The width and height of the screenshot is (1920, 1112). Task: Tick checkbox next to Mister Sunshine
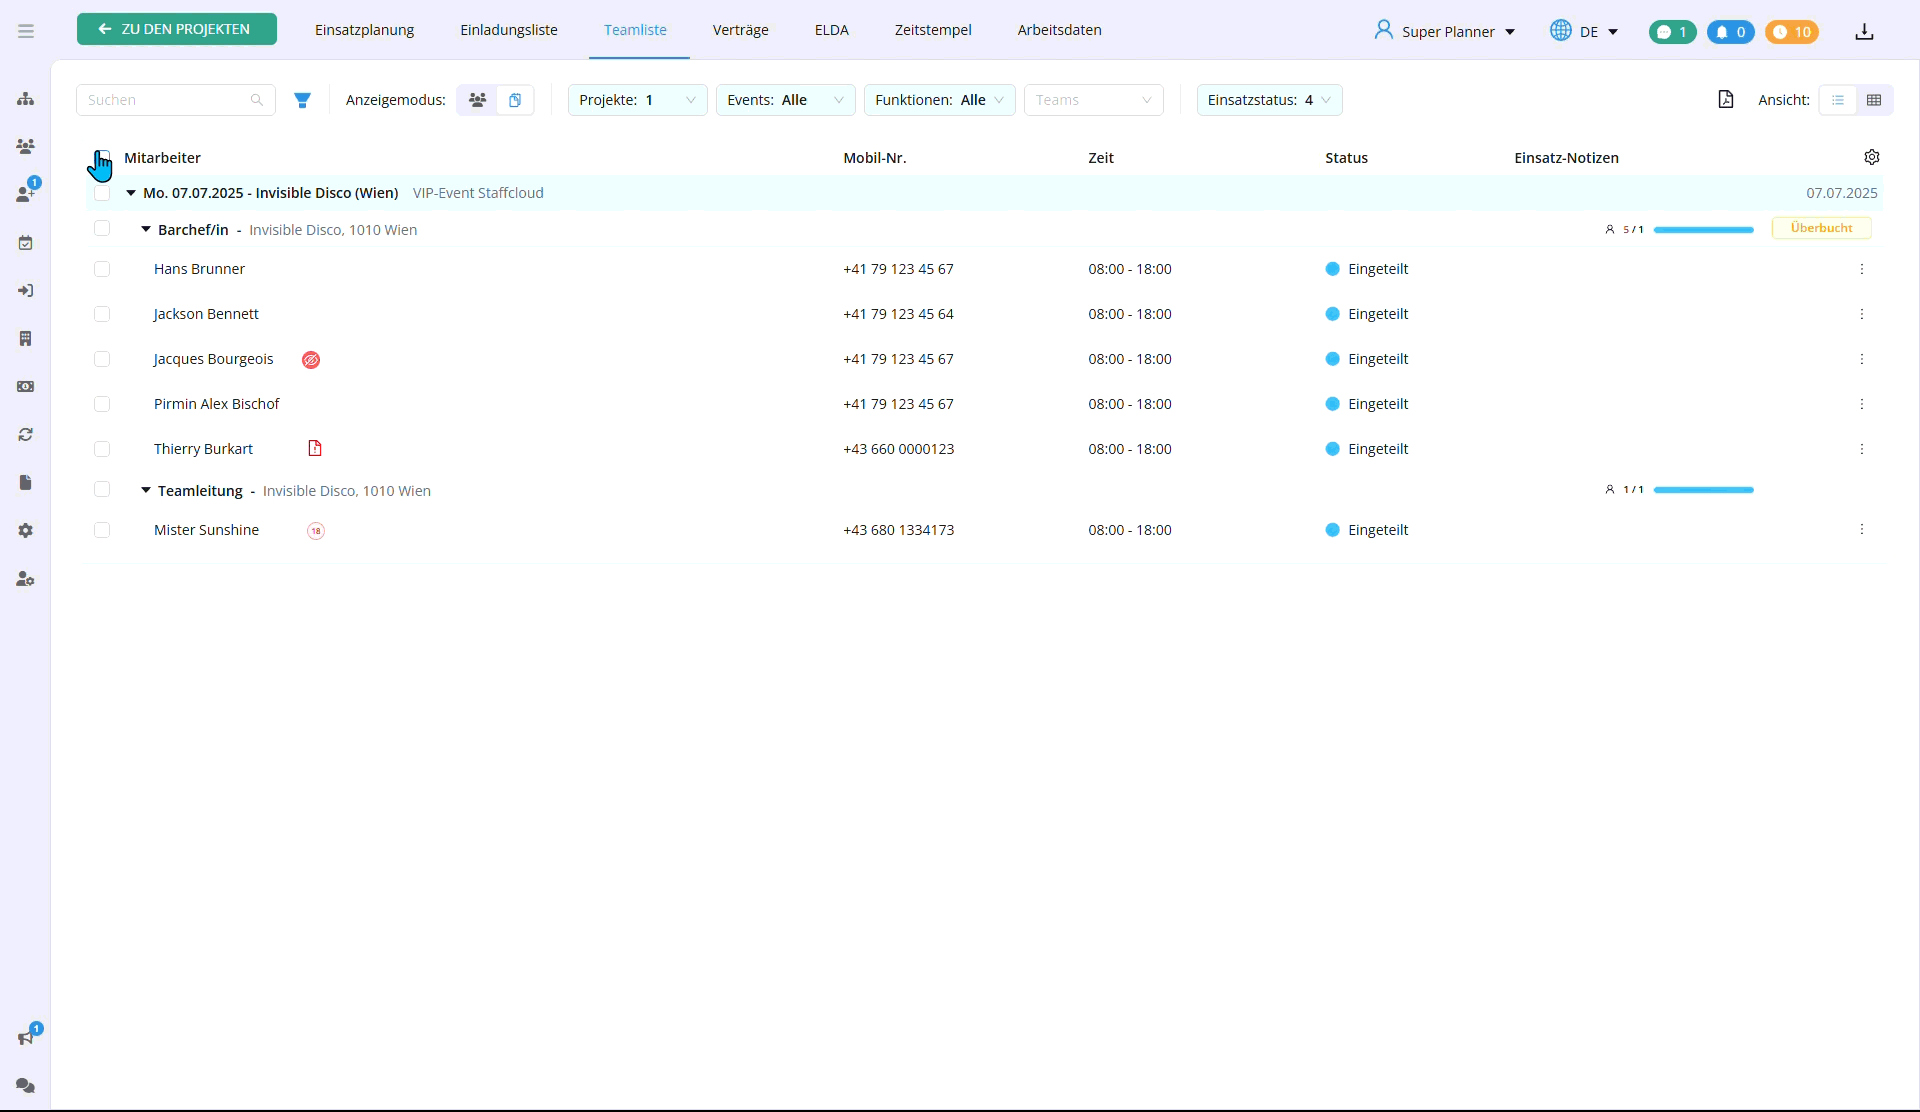(x=102, y=530)
